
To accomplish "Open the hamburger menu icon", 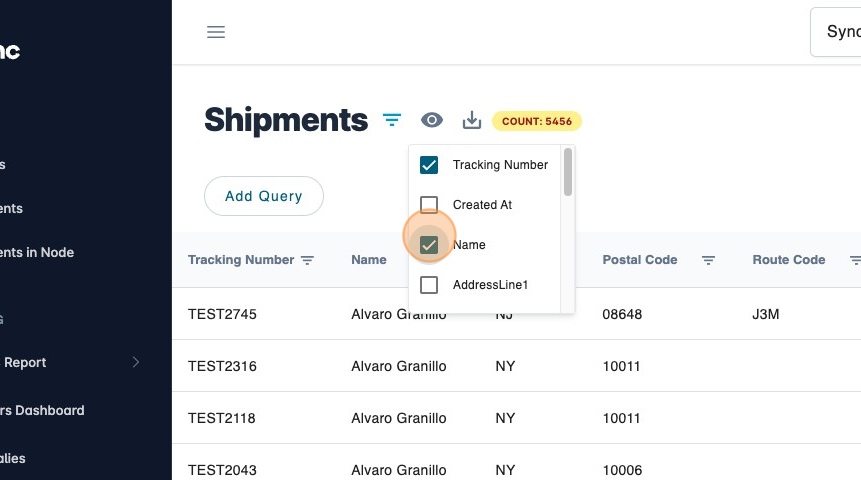I will 216,32.
